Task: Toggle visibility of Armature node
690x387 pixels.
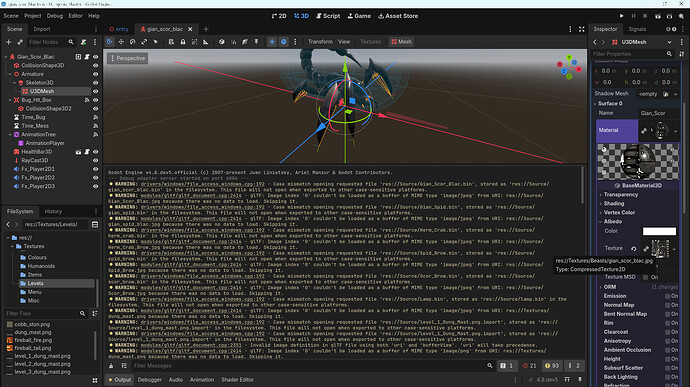Action: pyautogui.click(x=95, y=74)
